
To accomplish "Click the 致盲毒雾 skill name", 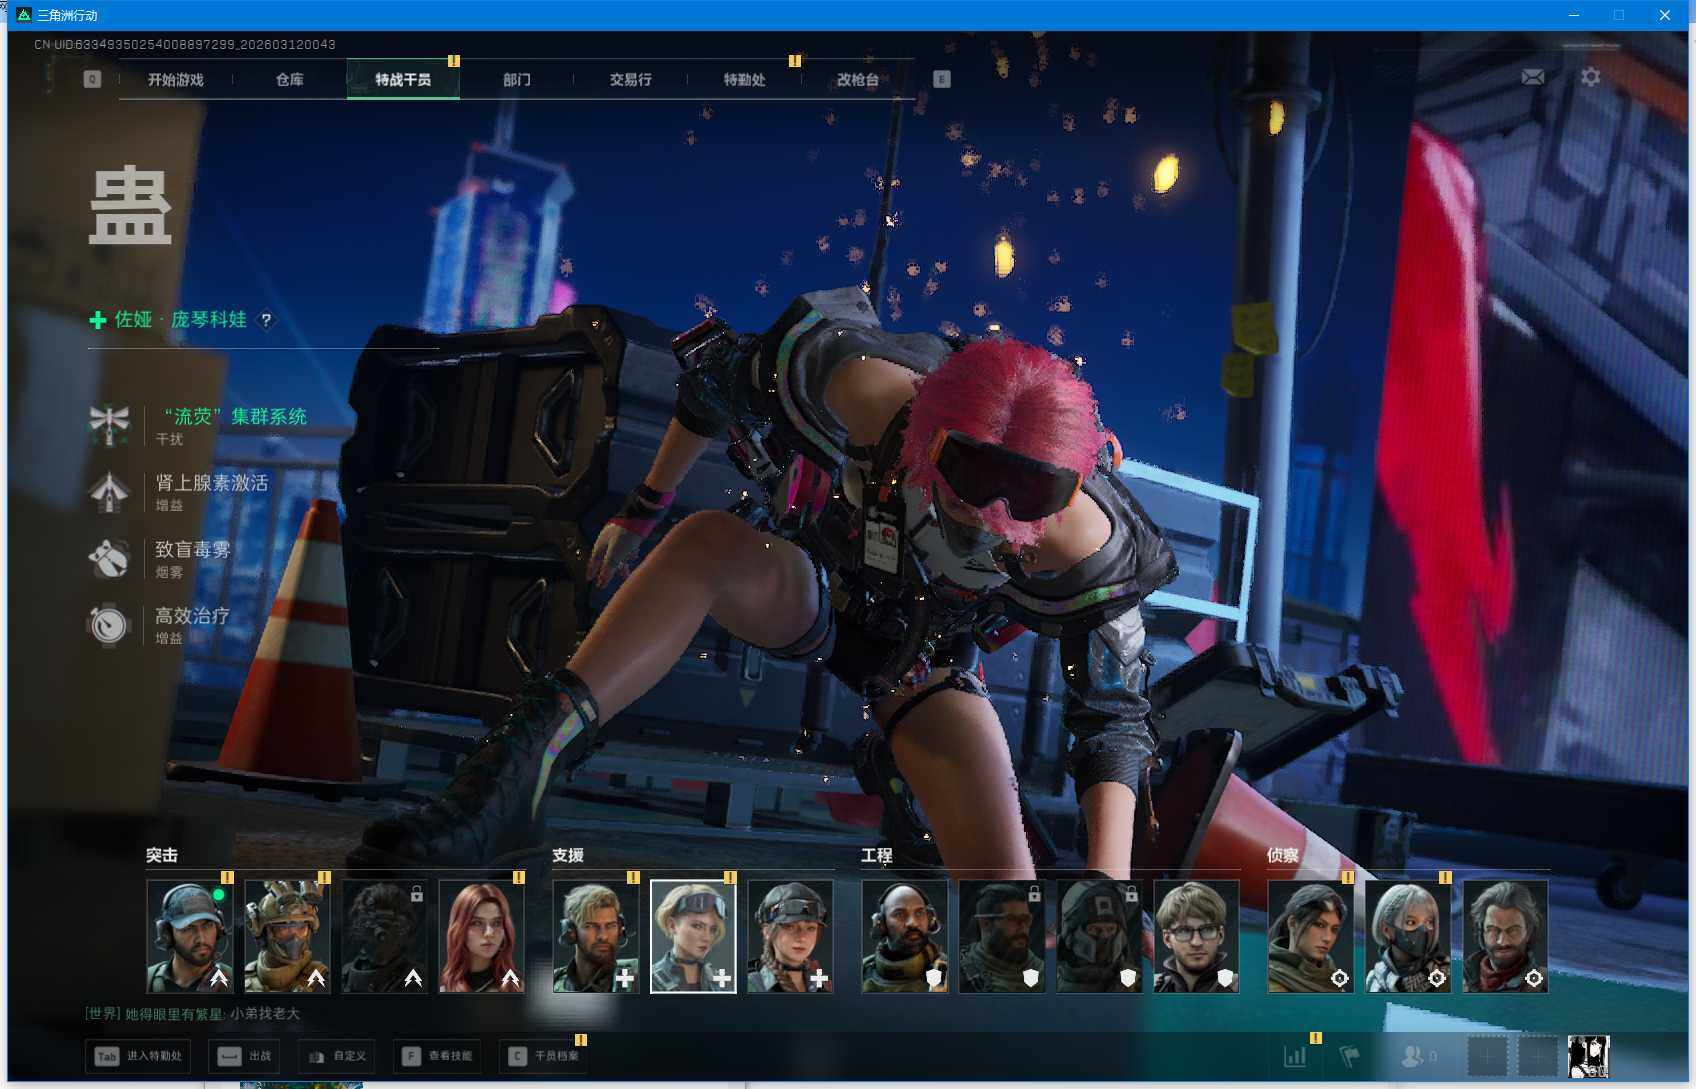I will pyautogui.click(x=193, y=550).
